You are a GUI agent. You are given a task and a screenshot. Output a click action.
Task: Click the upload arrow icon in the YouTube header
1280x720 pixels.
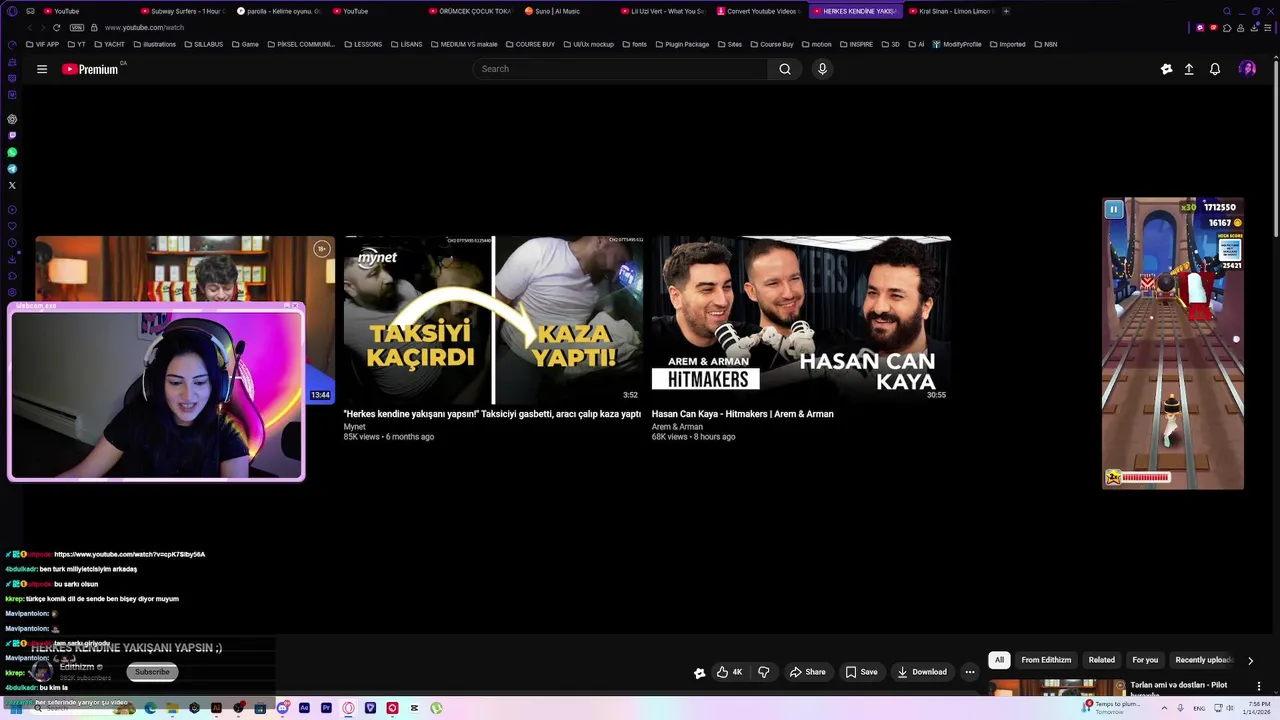point(1189,69)
